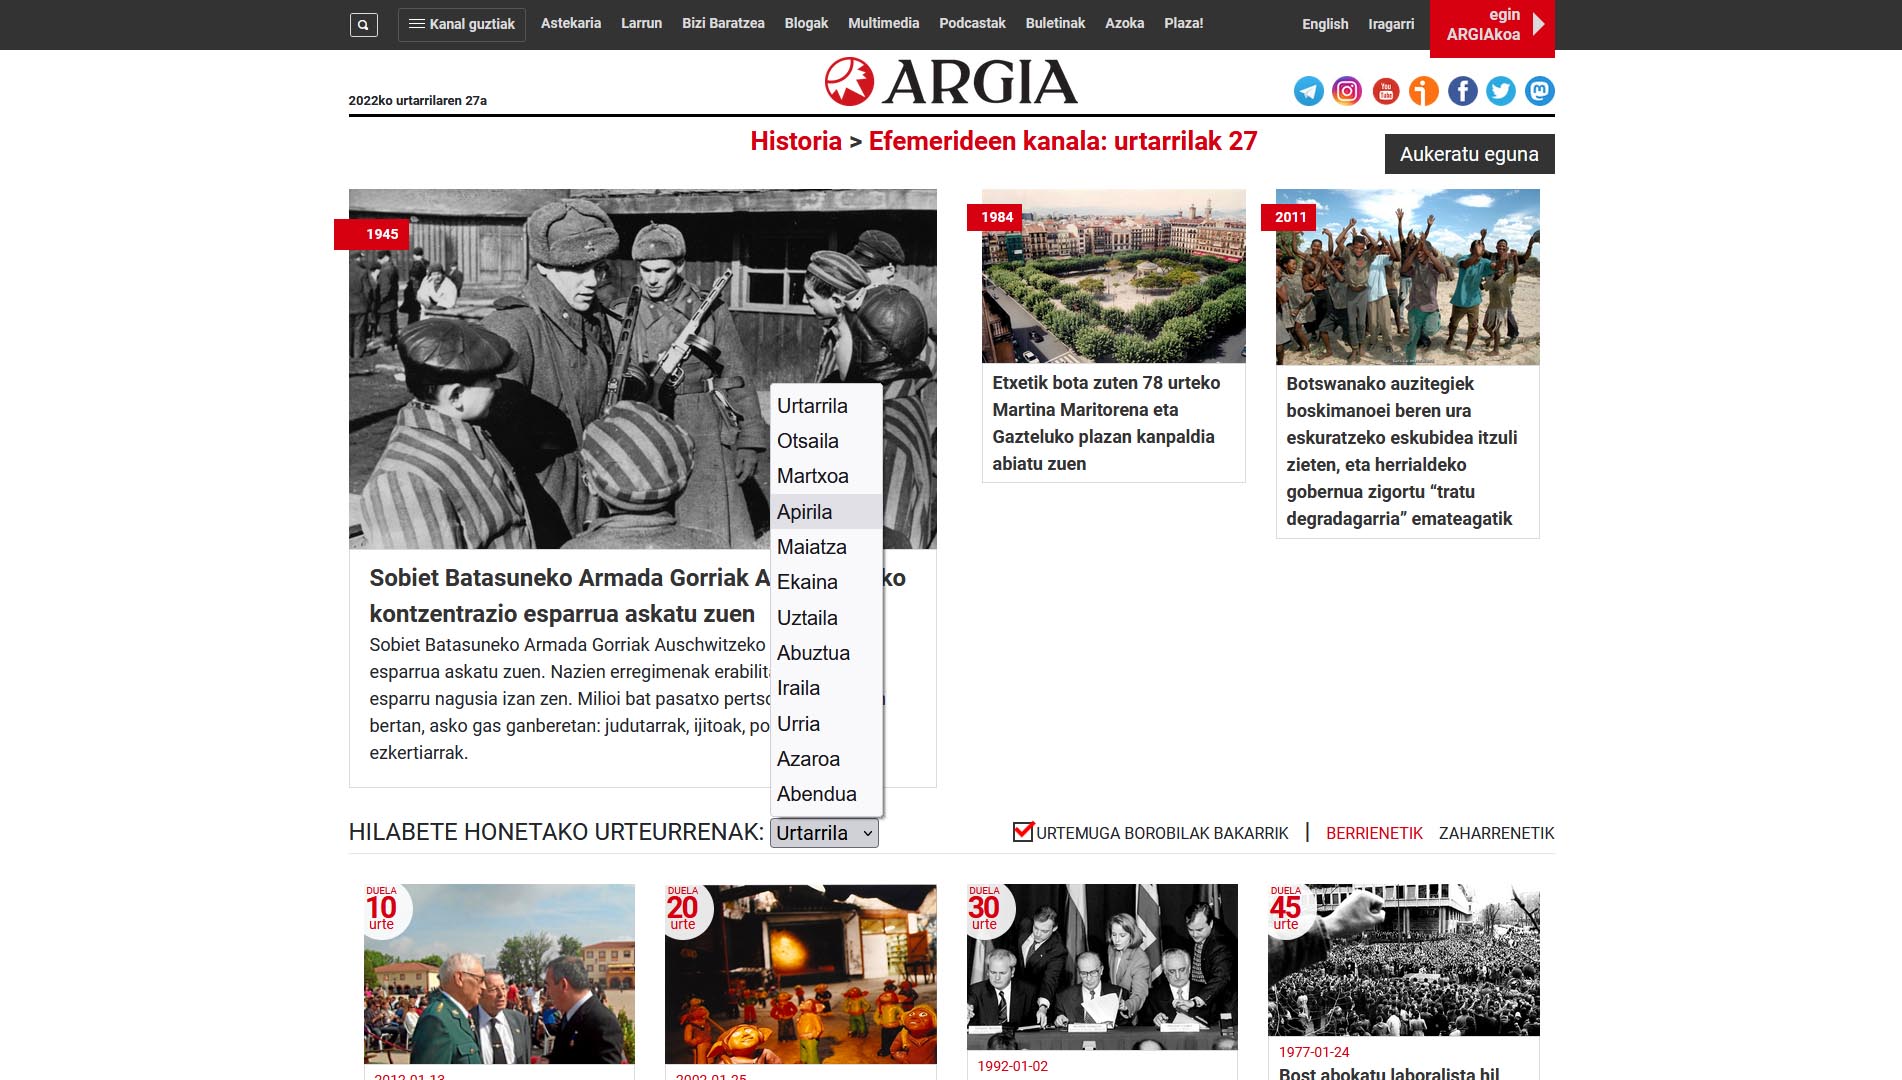Go to the Multimedia menu item
Screen dimensions: 1902x1080
[x=883, y=23]
